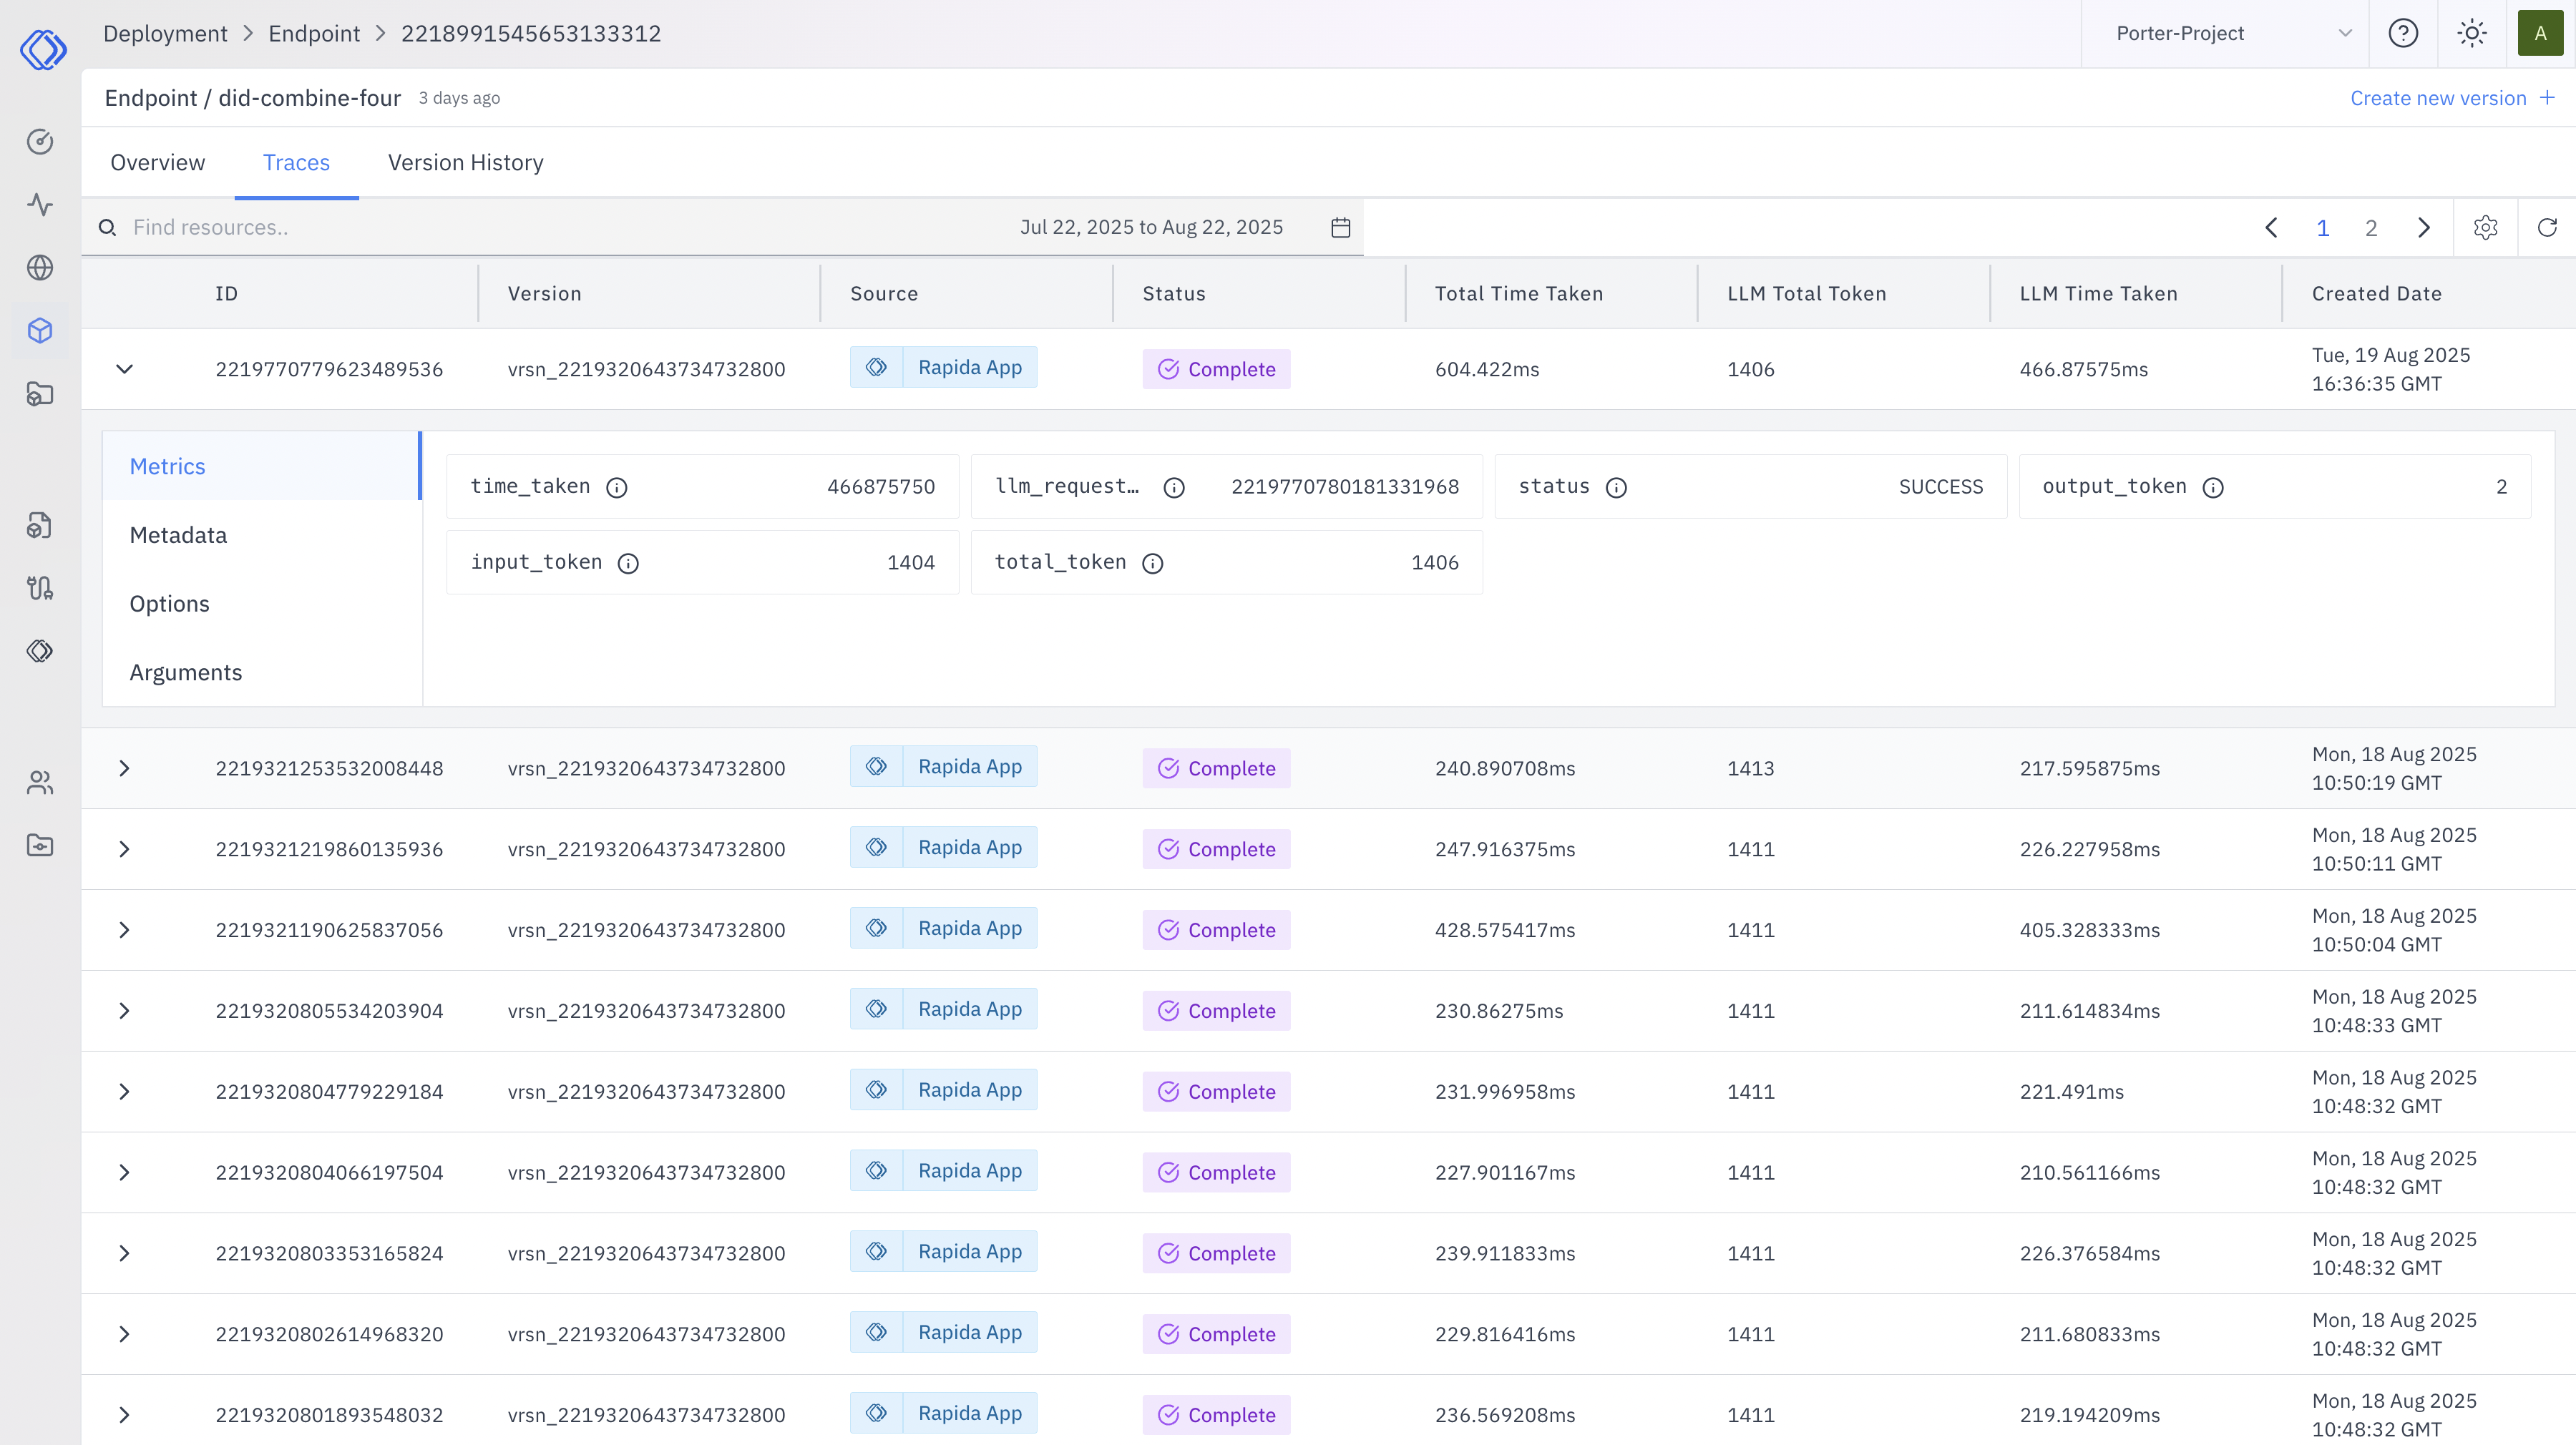Open the dashboard gauge icon in the sidebar
Viewport: 2576px width, 1445px height.
(40, 142)
